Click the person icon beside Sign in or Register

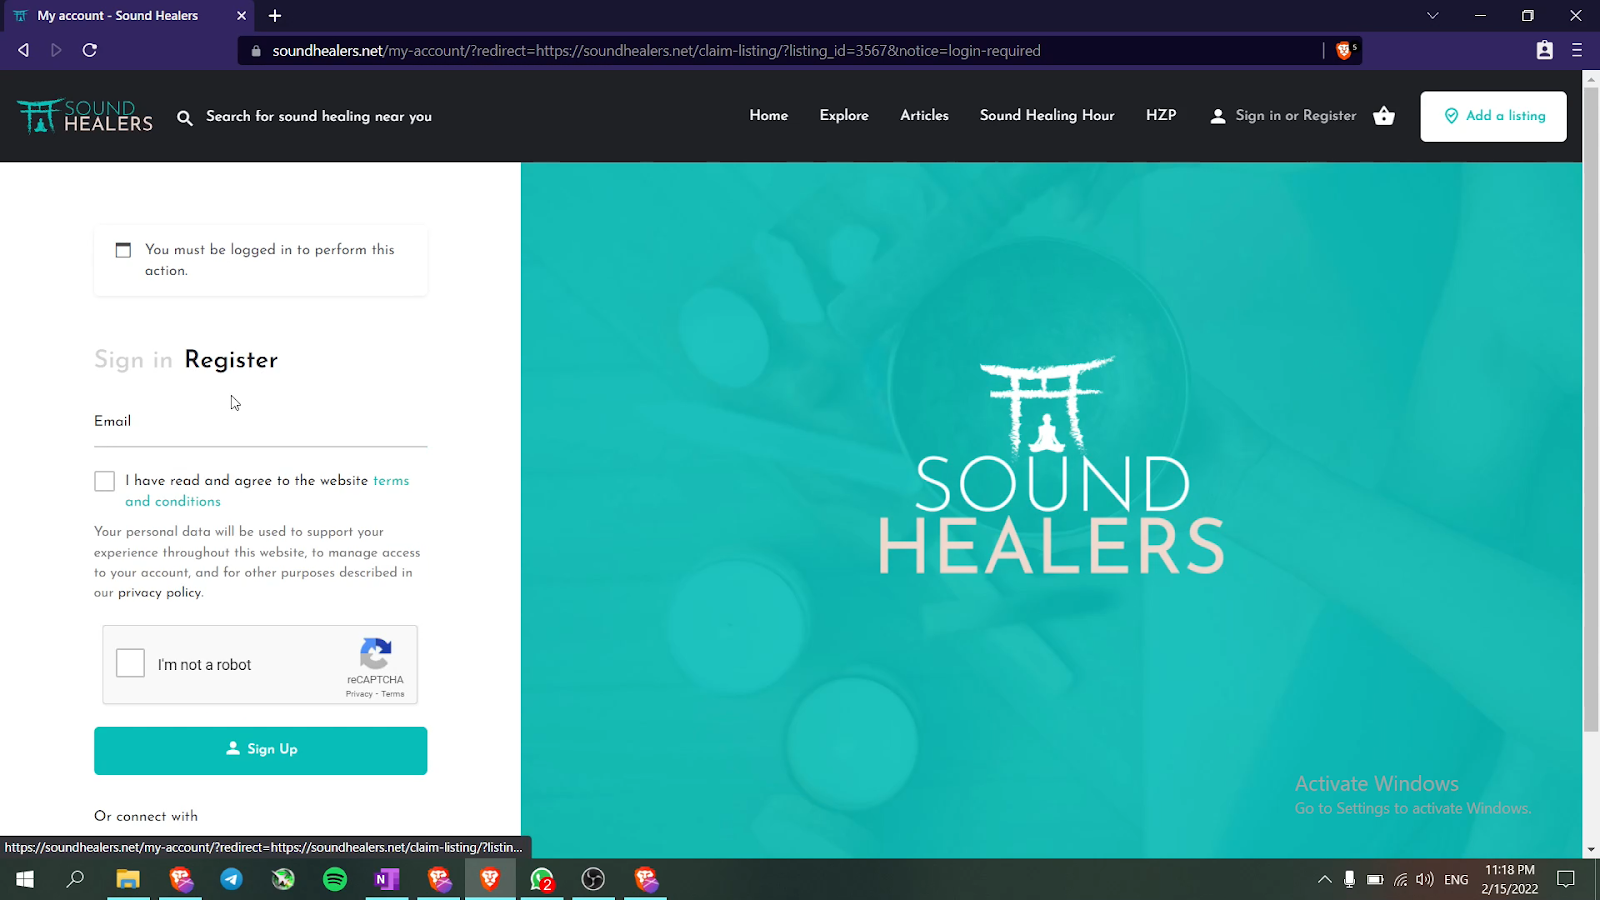[1218, 116]
